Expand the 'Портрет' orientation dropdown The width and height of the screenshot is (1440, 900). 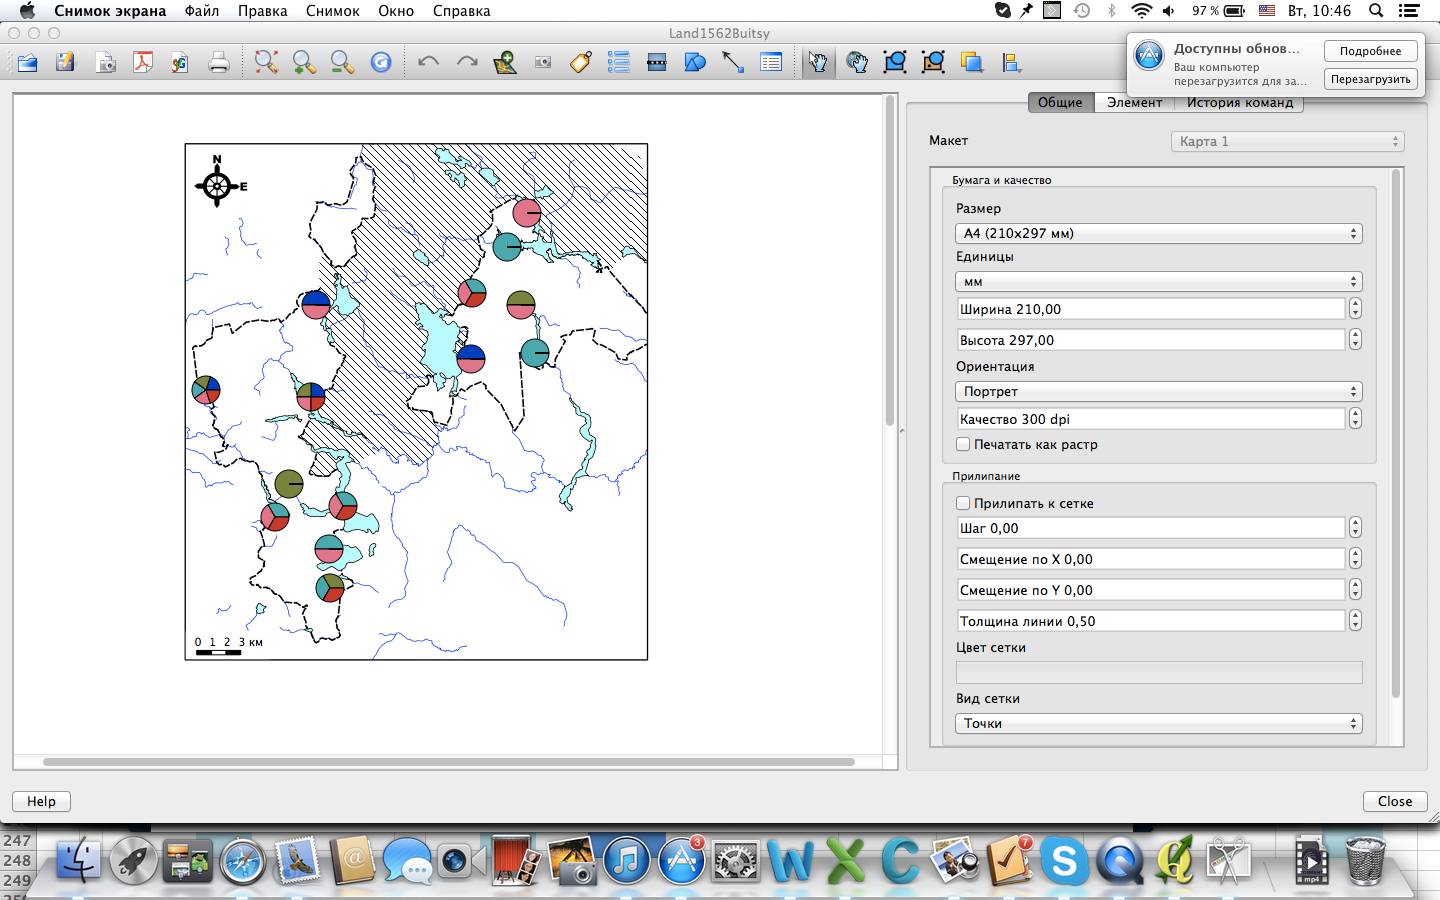(1158, 391)
